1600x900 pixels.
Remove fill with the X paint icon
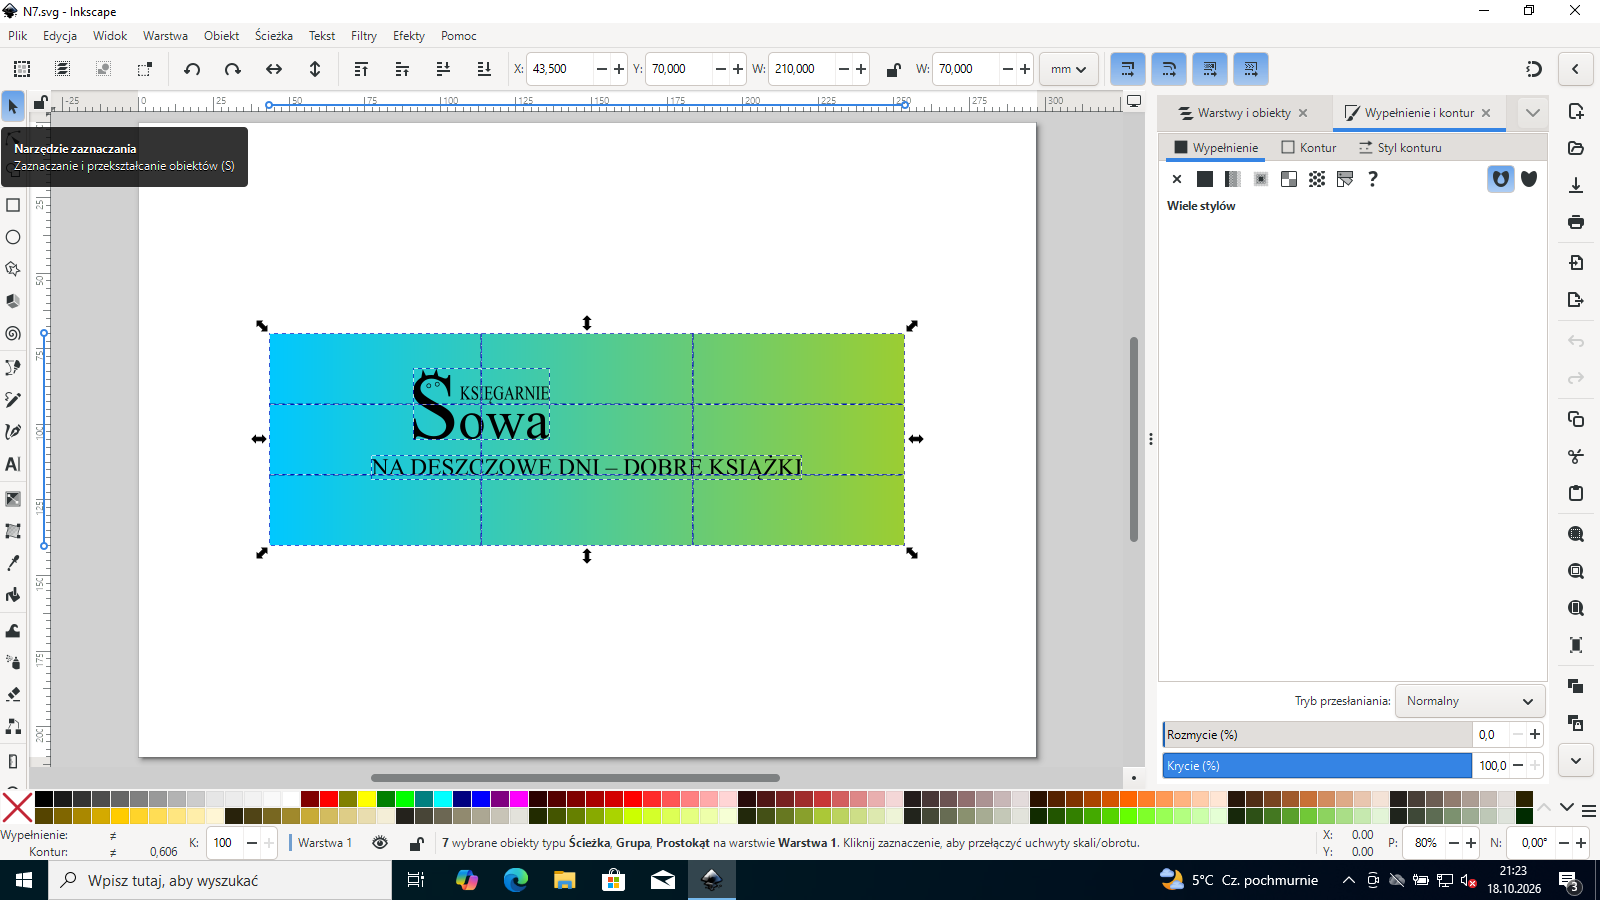coord(1177,179)
